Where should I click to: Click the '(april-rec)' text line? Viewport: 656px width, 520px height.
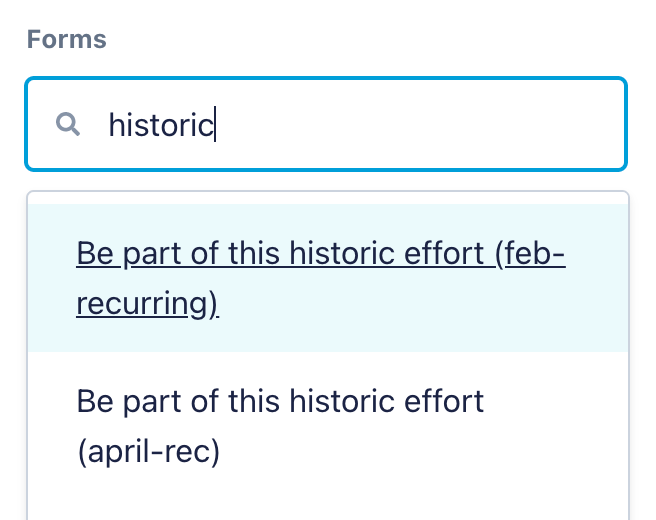[148, 452]
